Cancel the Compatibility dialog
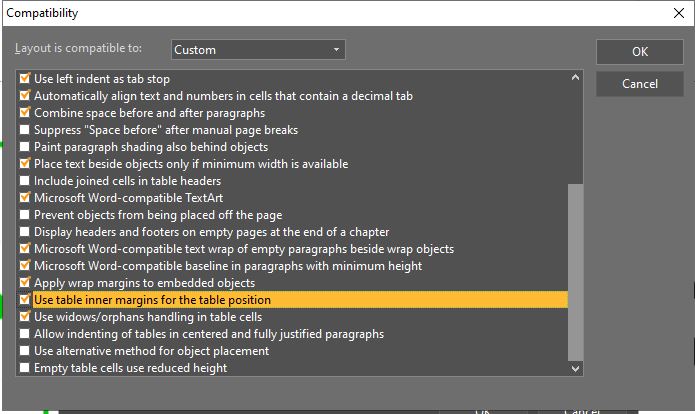The width and height of the screenshot is (695, 414). (x=639, y=84)
